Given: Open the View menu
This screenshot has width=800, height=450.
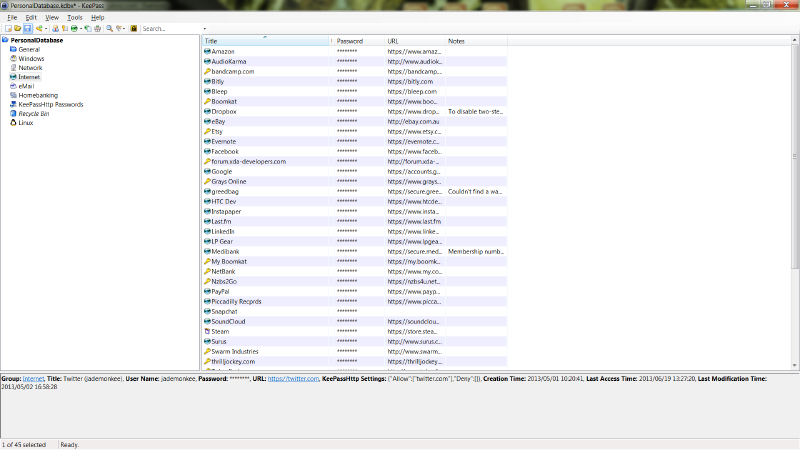Looking at the screenshot, I should coord(52,17).
